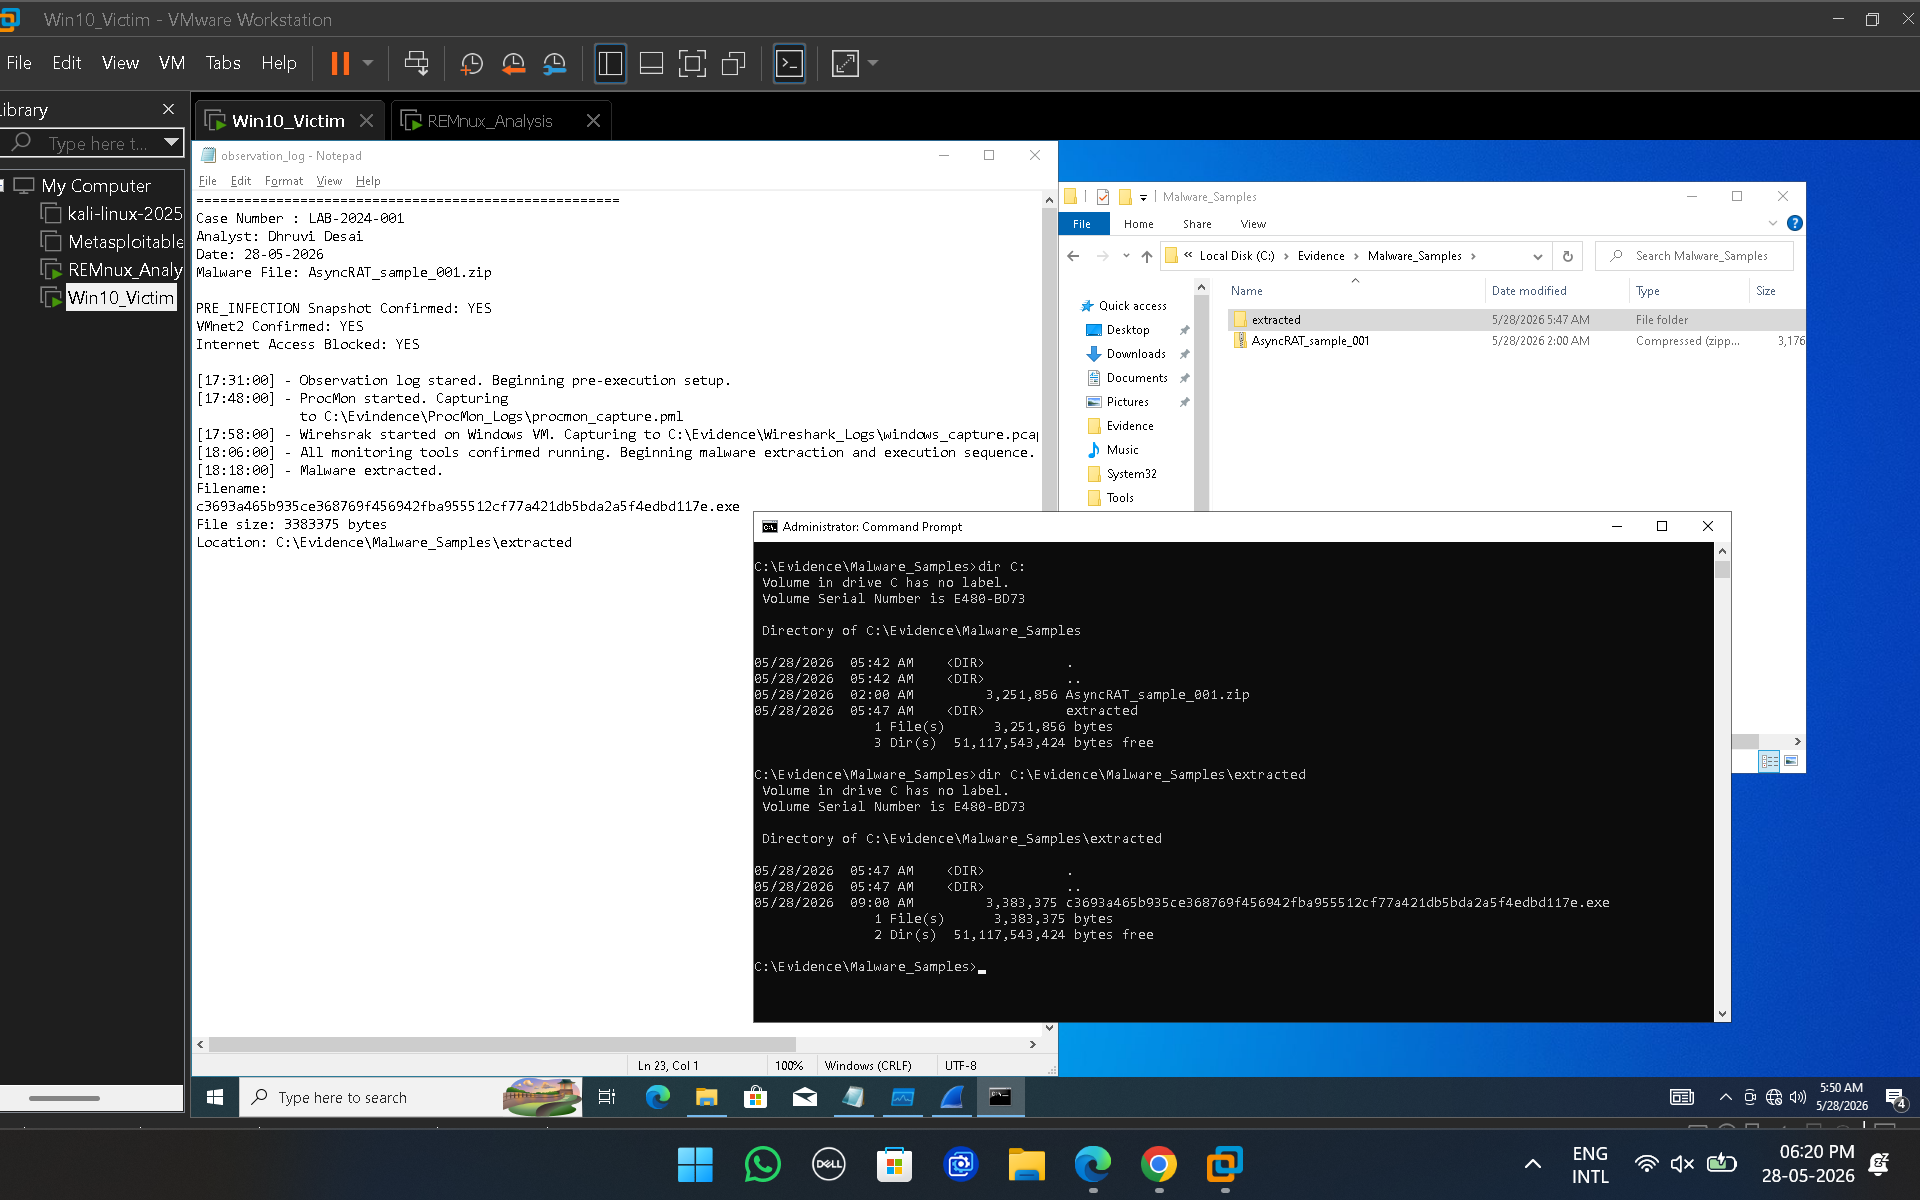This screenshot has height=1200, width=1920.
Task: Open the Notepad Format menu
Action: 284,181
